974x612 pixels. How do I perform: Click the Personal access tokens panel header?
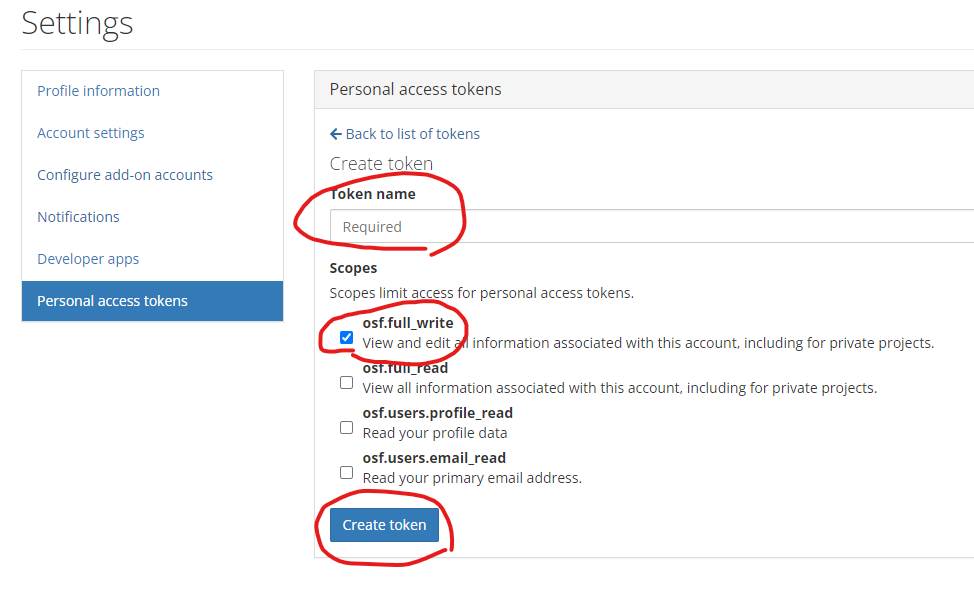416,89
